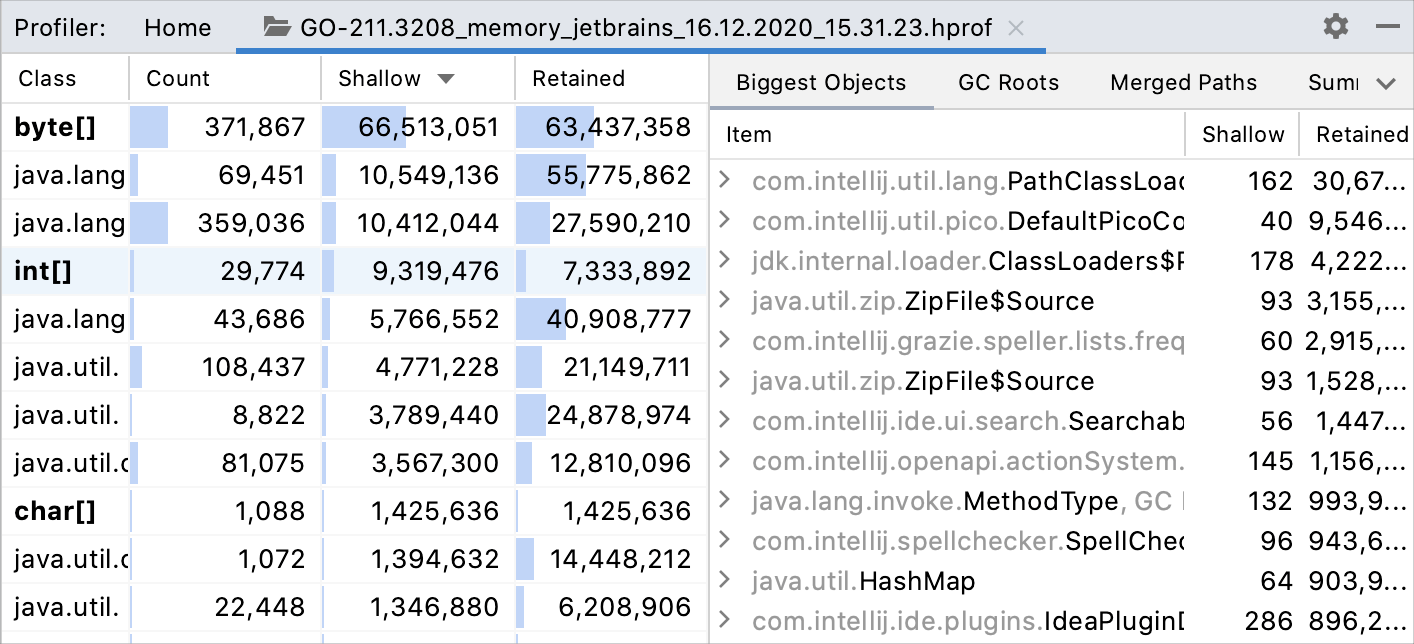Show hidden tabs via chevron dropdown

1386,84
